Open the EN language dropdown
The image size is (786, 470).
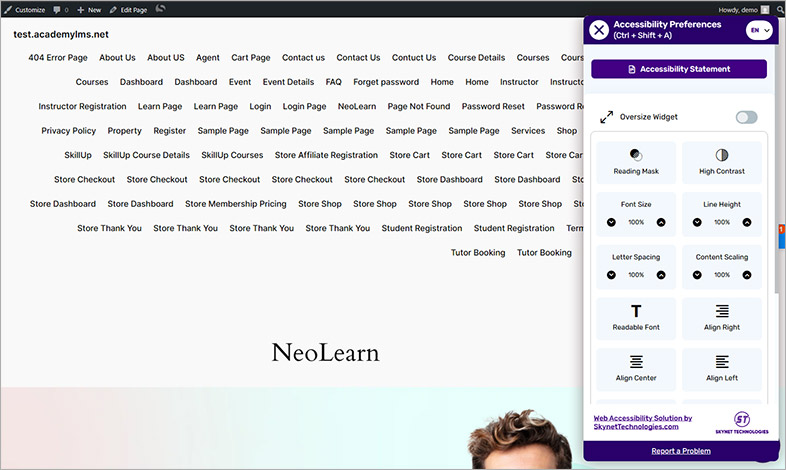(x=759, y=30)
